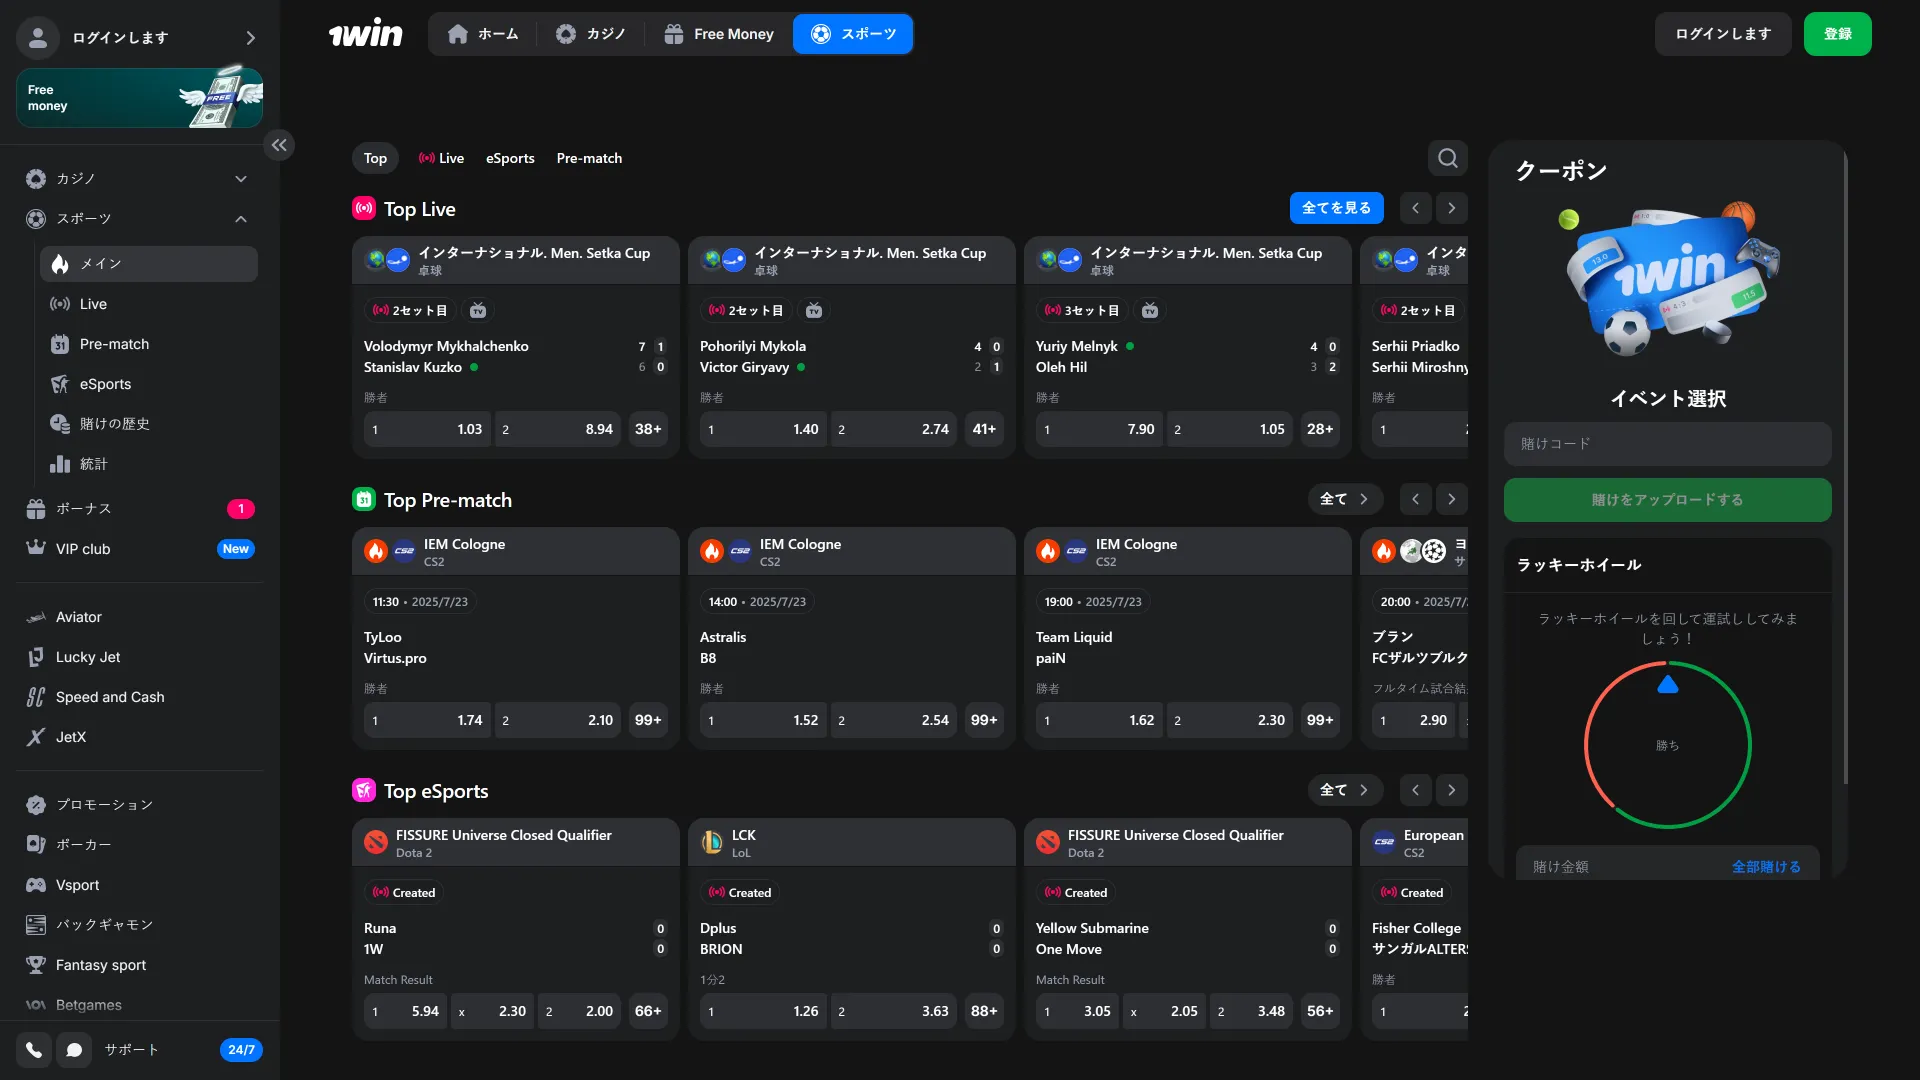Screen dimensions: 1920x1080
Task: Bet on Stanislav Kuzko at 8.94
Action: (x=557, y=429)
